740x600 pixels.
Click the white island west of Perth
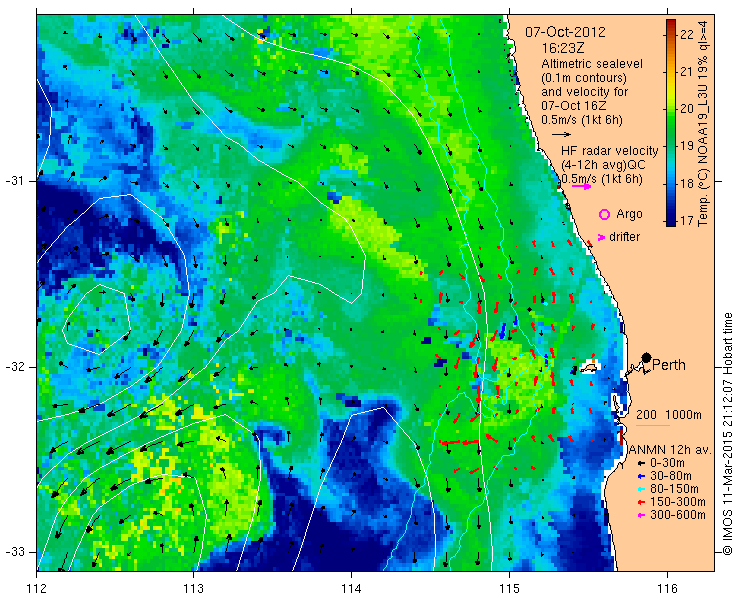(589, 367)
